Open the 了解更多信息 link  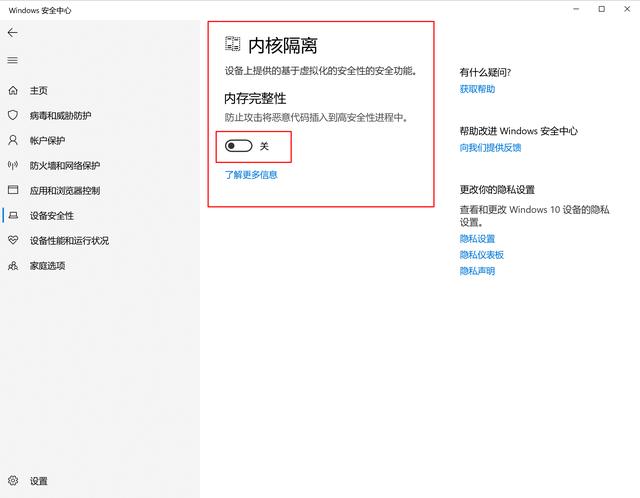251,175
